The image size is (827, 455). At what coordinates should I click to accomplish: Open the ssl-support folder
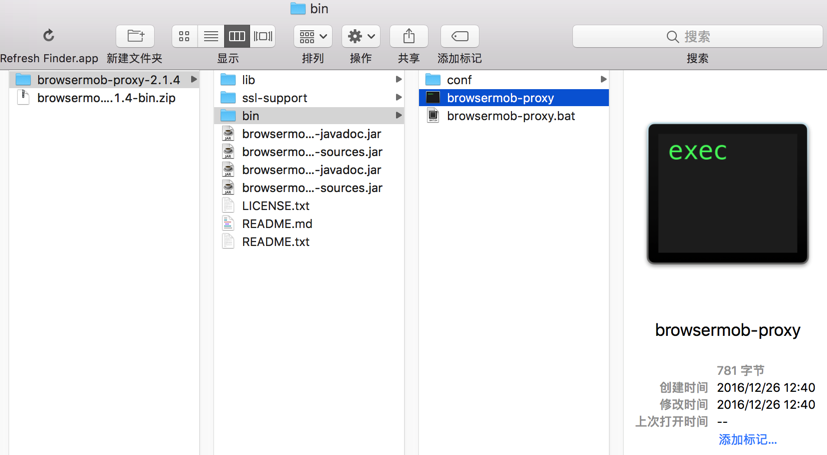click(x=309, y=98)
